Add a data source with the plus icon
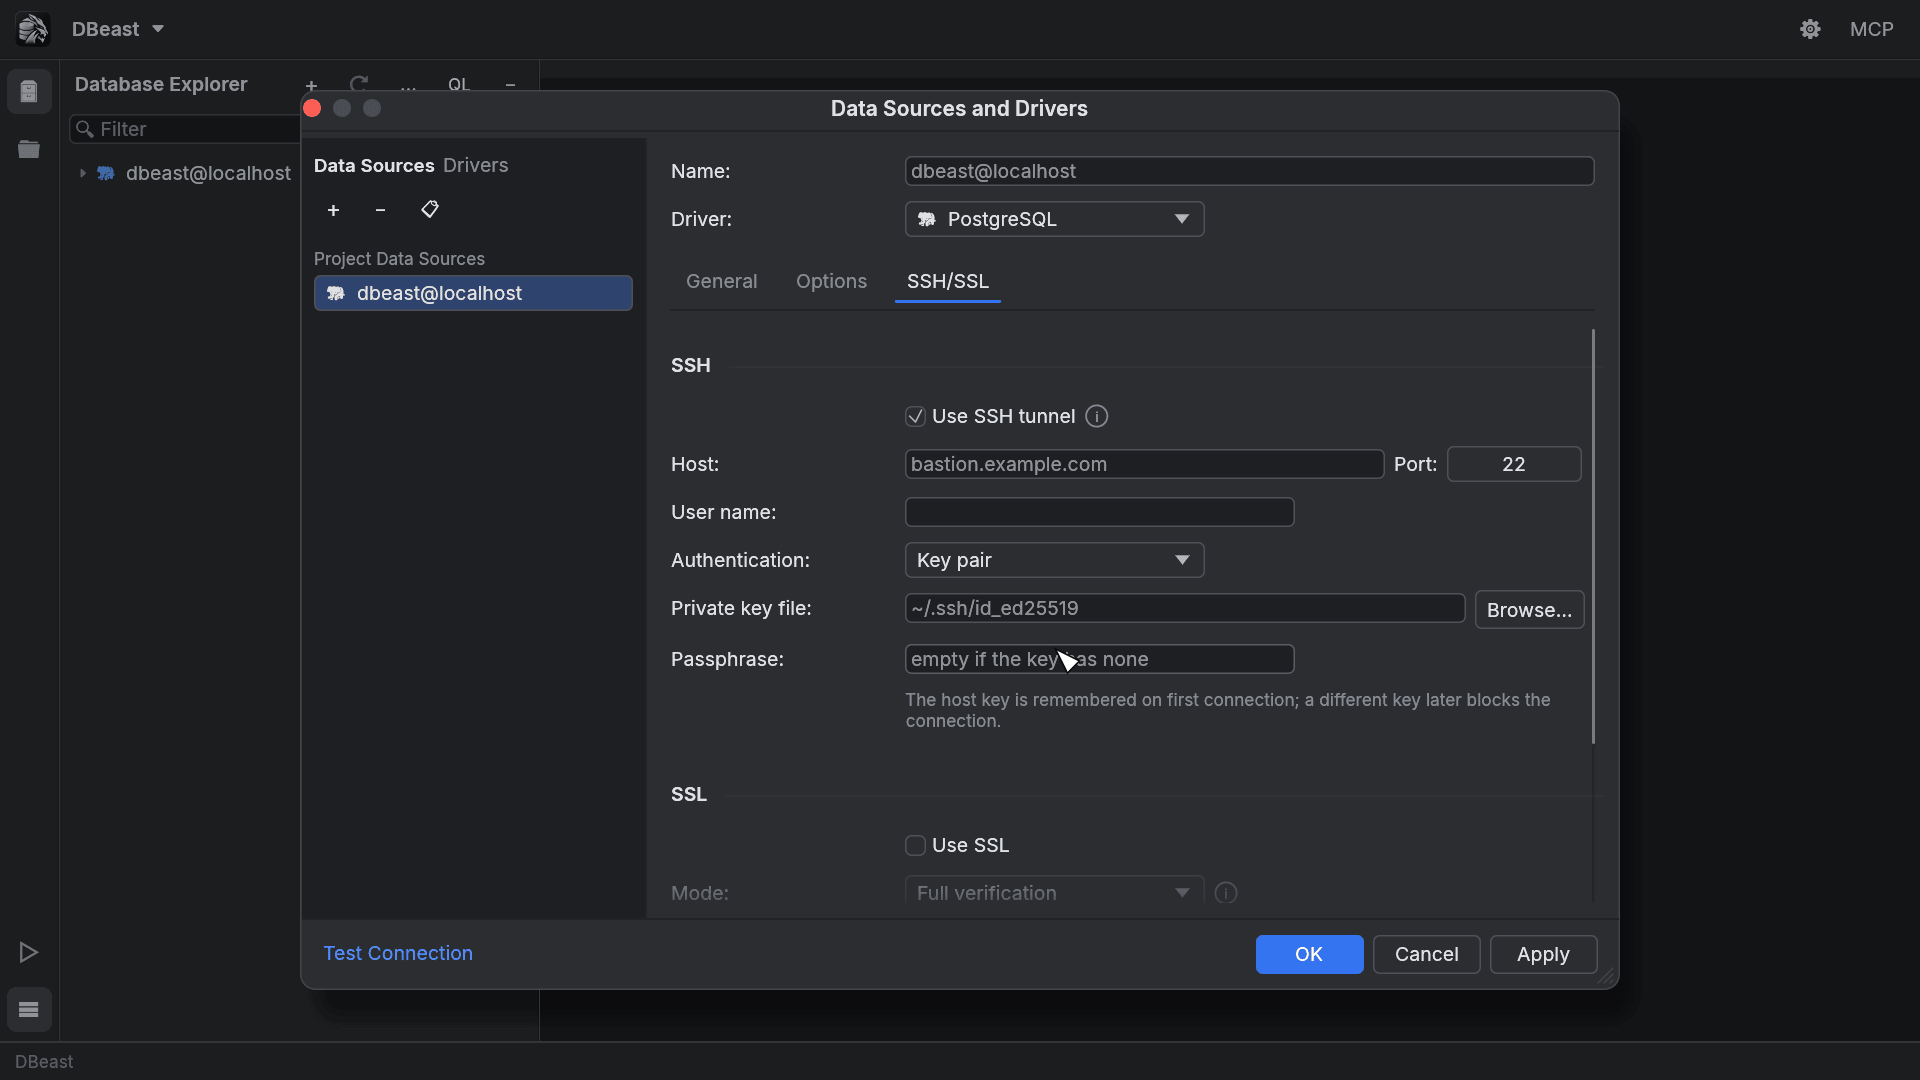Image resolution: width=1920 pixels, height=1080 pixels. (333, 210)
